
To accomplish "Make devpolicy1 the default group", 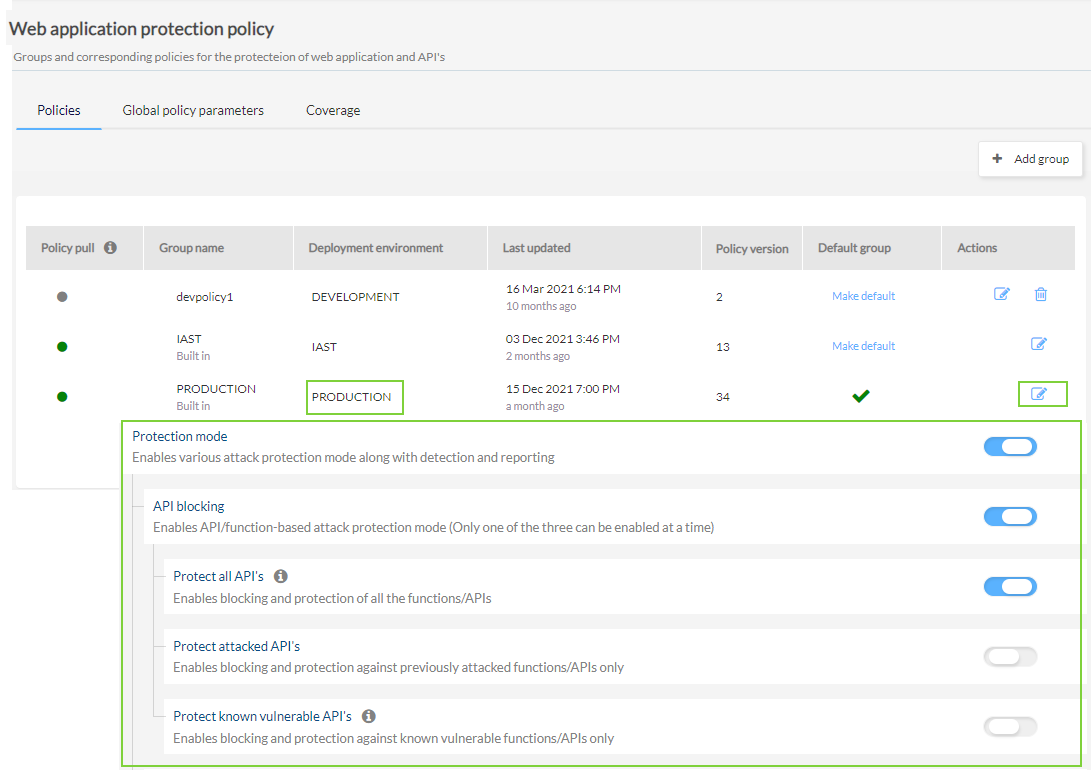I will point(863,296).
